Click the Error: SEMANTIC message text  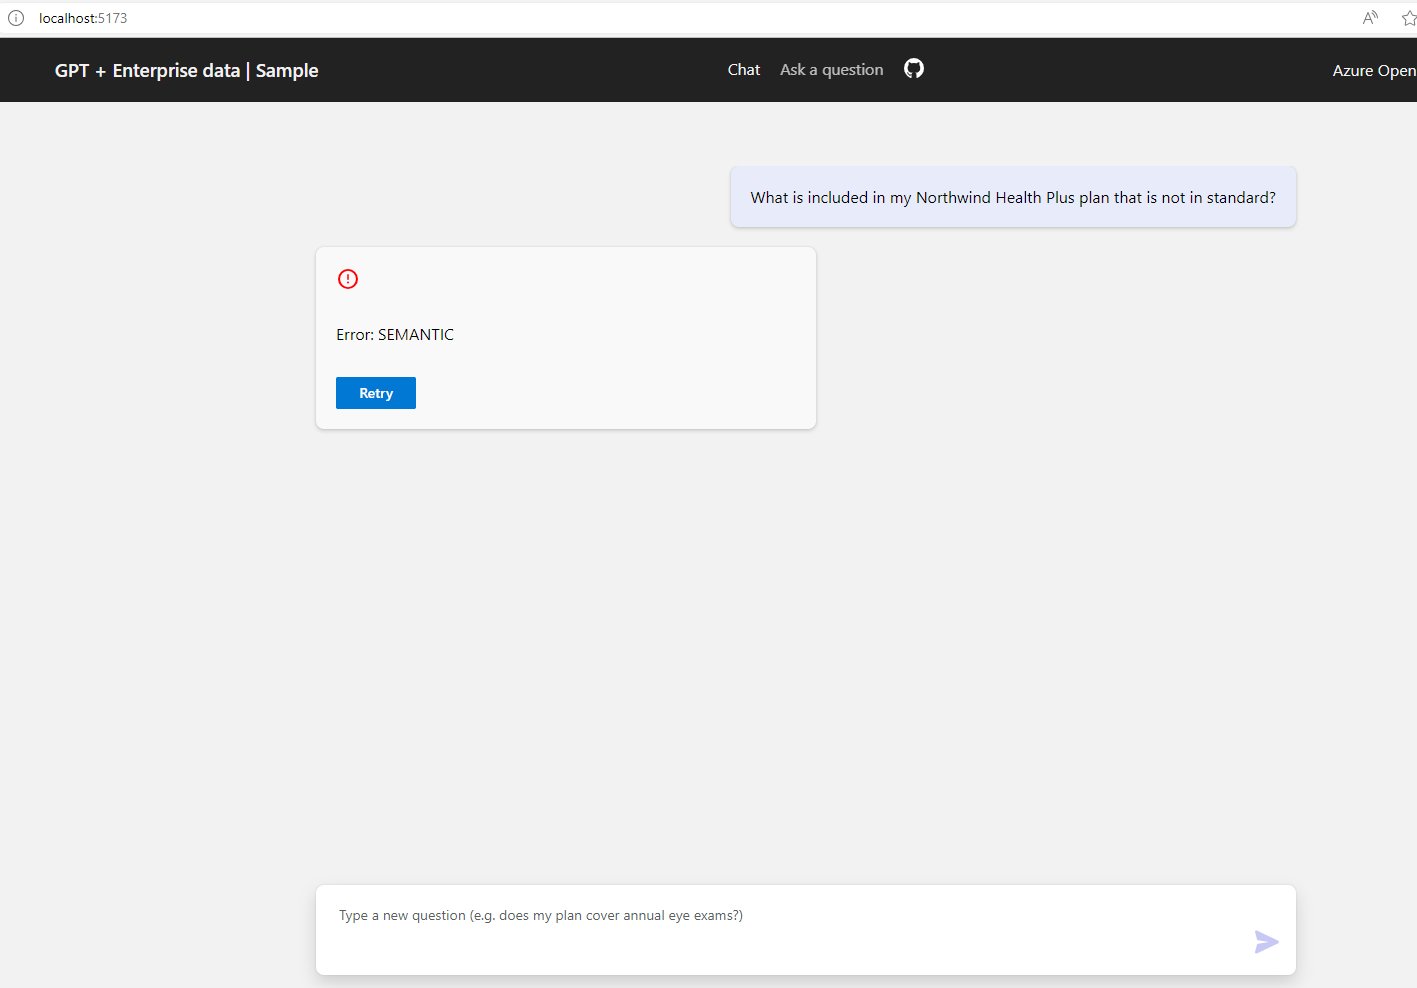tap(395, 334)
